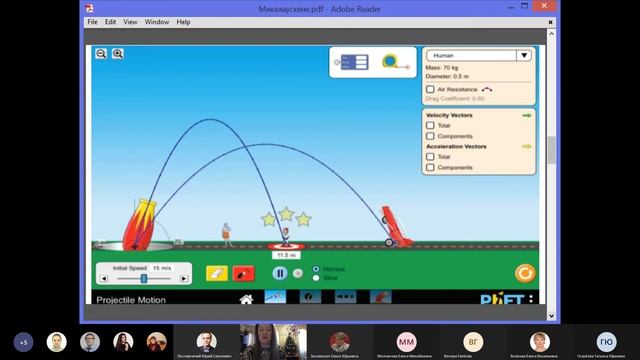Image resolution: width=640 pixels, height=360 pixels.
Task: Click the initial speed 15 m/s value
Action: (x=162, y=268)
